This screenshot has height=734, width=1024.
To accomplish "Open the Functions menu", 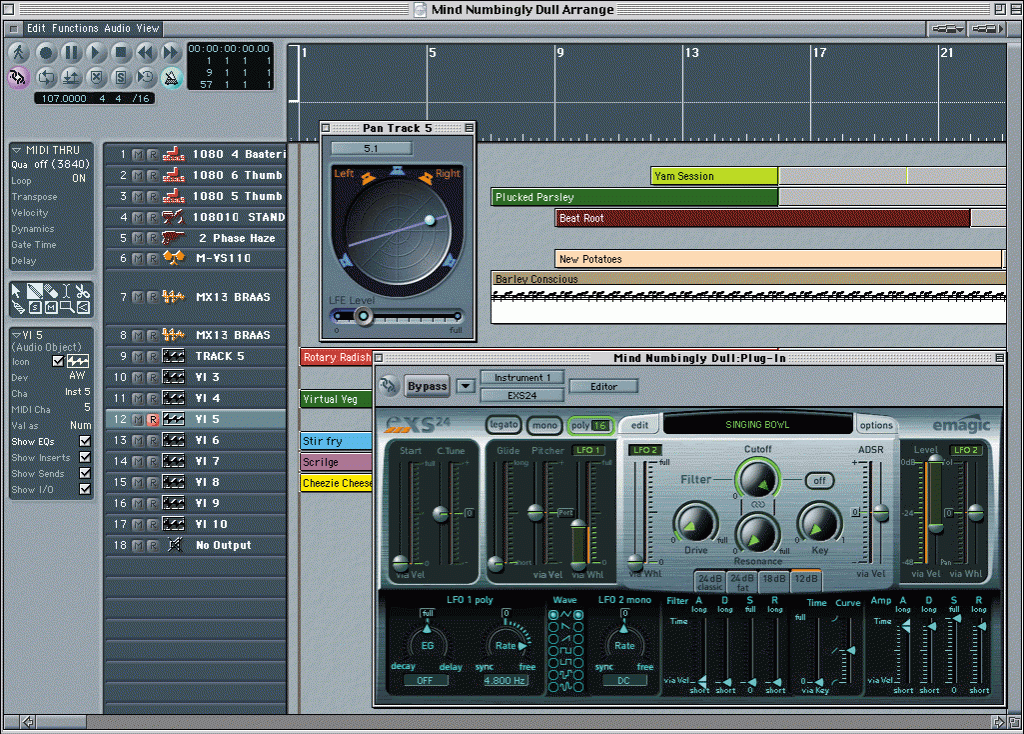I will [75, 29].
